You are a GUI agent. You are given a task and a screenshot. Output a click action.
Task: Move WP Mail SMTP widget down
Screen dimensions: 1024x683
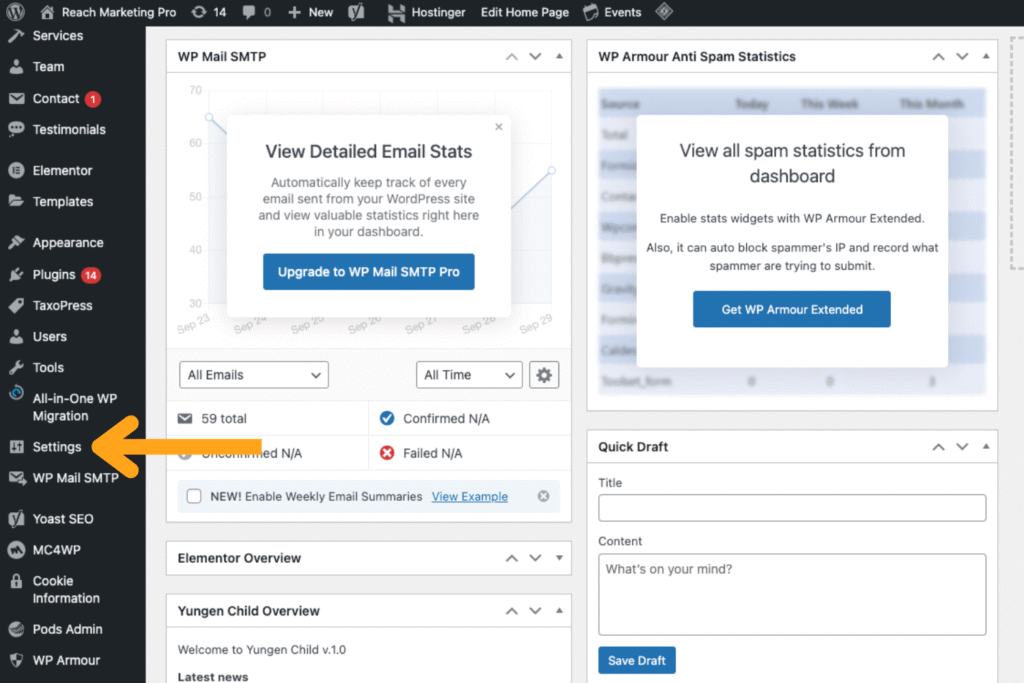point(536,57)
